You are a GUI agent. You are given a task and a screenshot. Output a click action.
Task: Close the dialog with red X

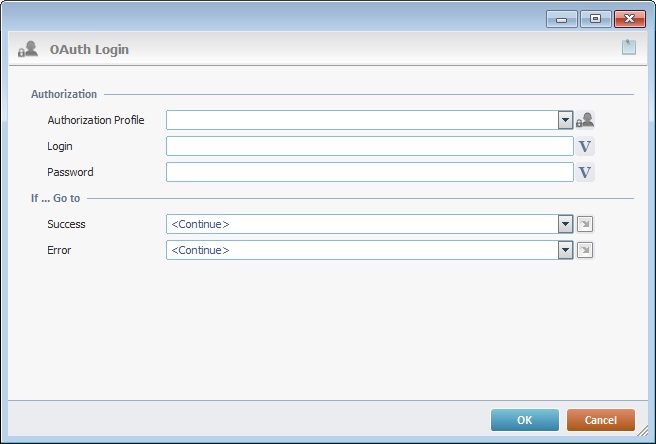[630, 19]
